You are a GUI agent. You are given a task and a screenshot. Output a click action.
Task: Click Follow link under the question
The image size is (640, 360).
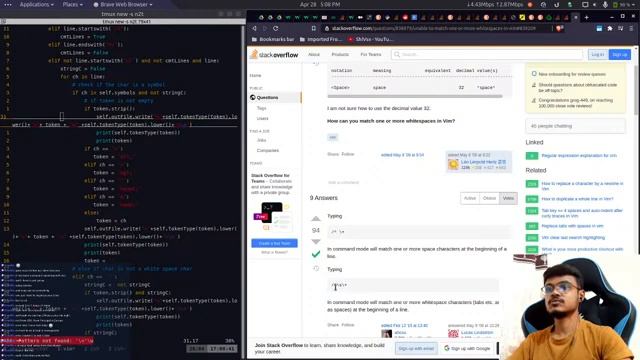(x=348, y=154)
